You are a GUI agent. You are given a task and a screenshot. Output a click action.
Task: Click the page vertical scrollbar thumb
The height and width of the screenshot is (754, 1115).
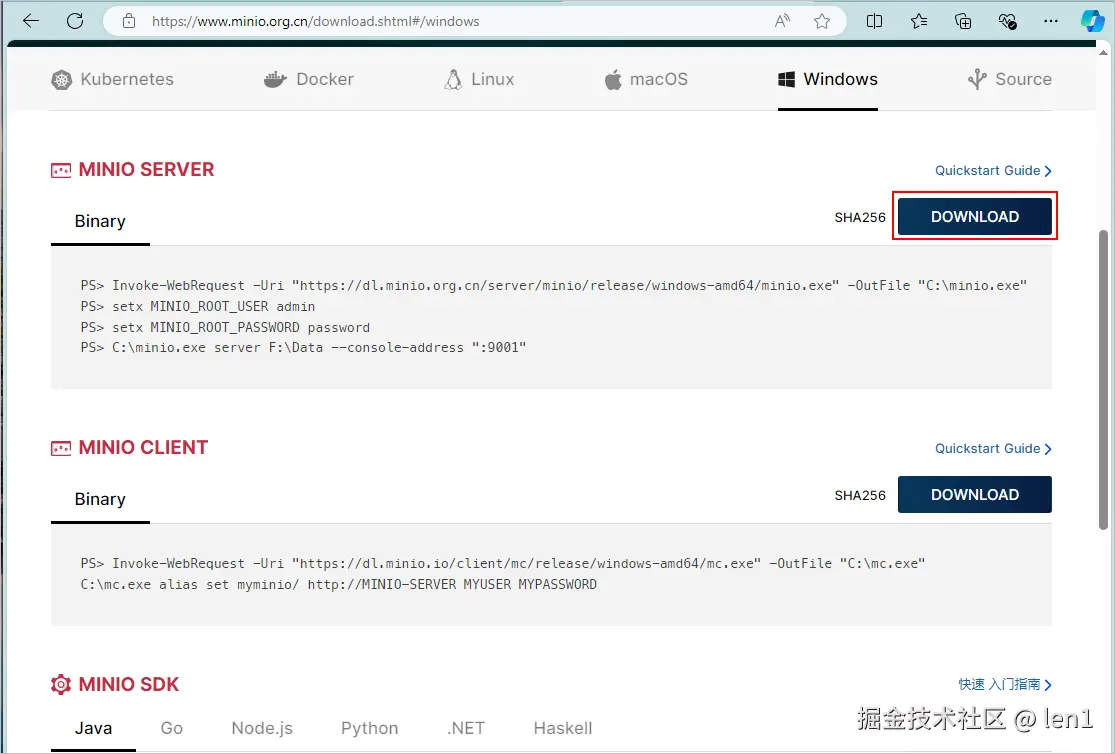tap(1104, 380)
